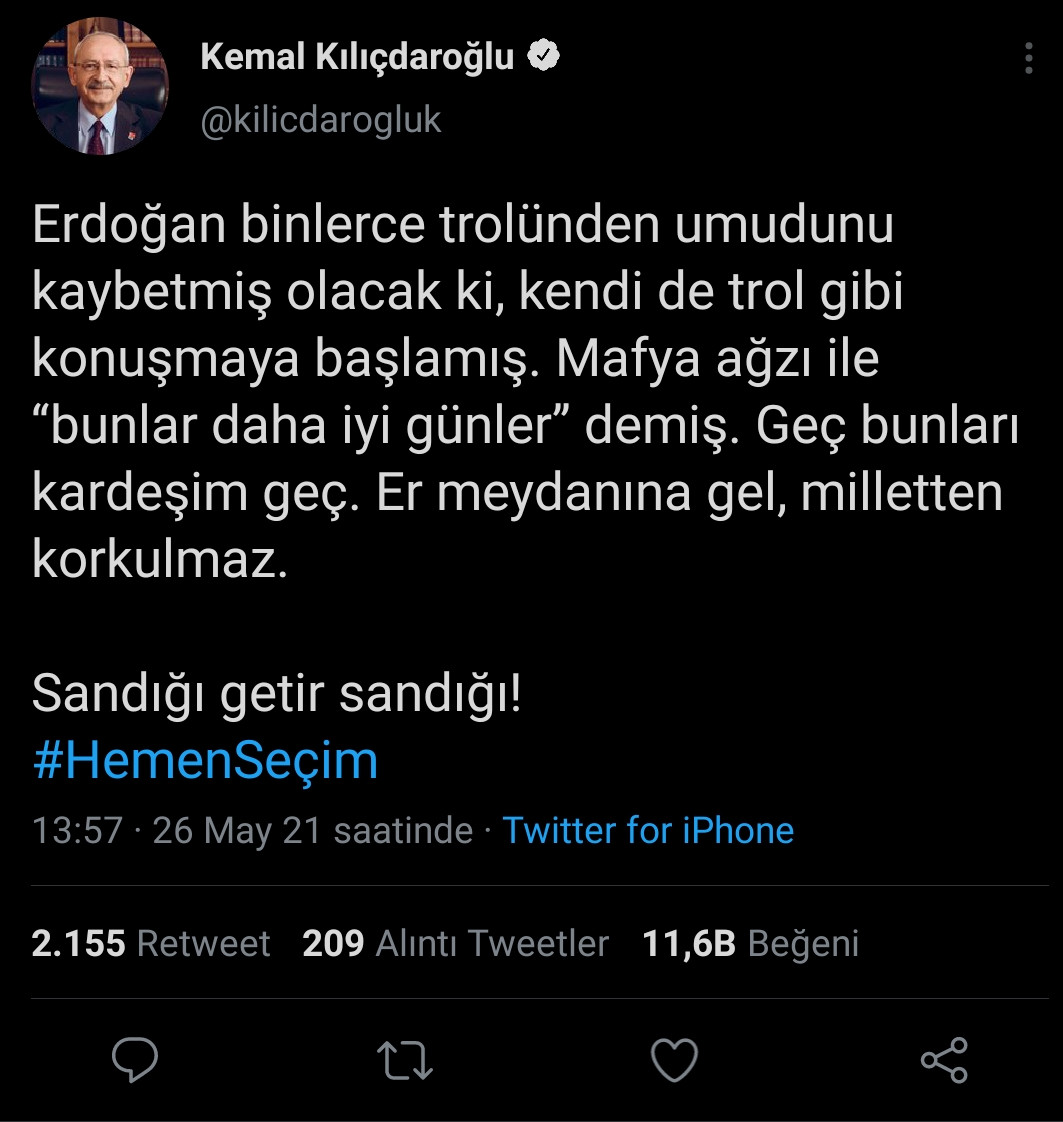The image size is (1063, 1122).
Task: View the 2.155 Retweet list
Action: (x=148, y=941)
